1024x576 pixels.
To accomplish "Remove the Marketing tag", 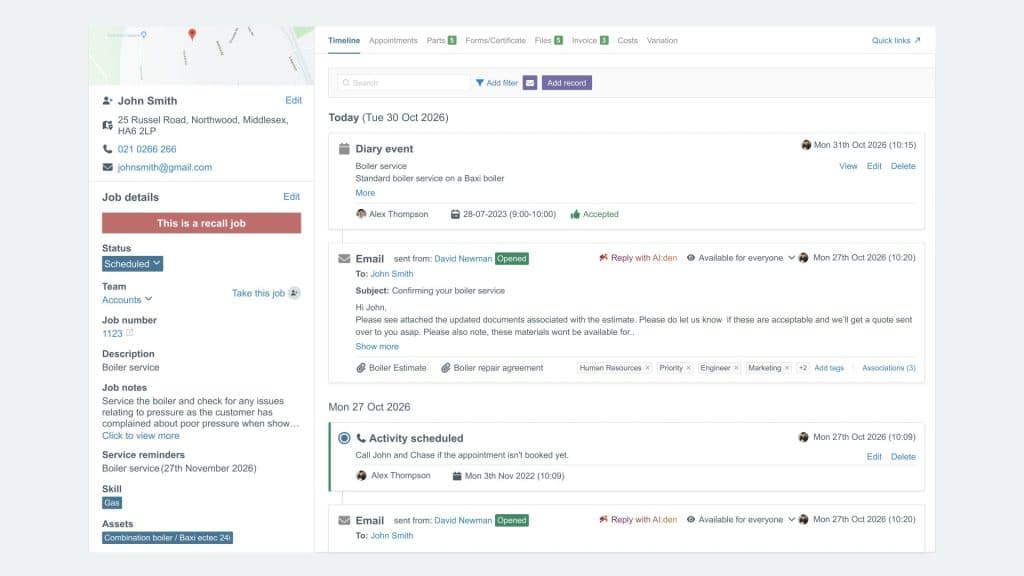I will coord(787,368).
